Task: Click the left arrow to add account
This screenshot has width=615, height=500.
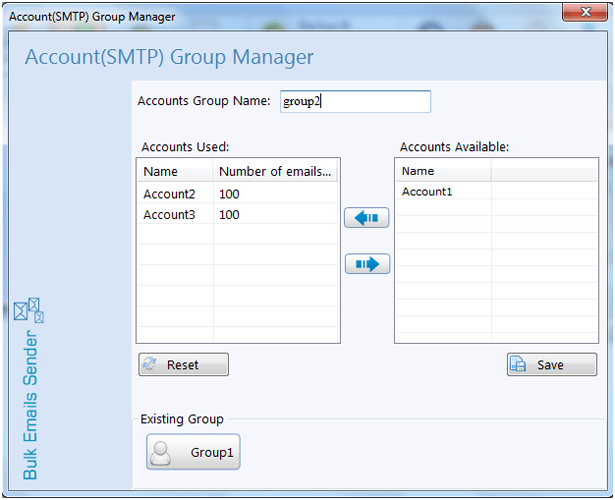Action: (366, 218)
